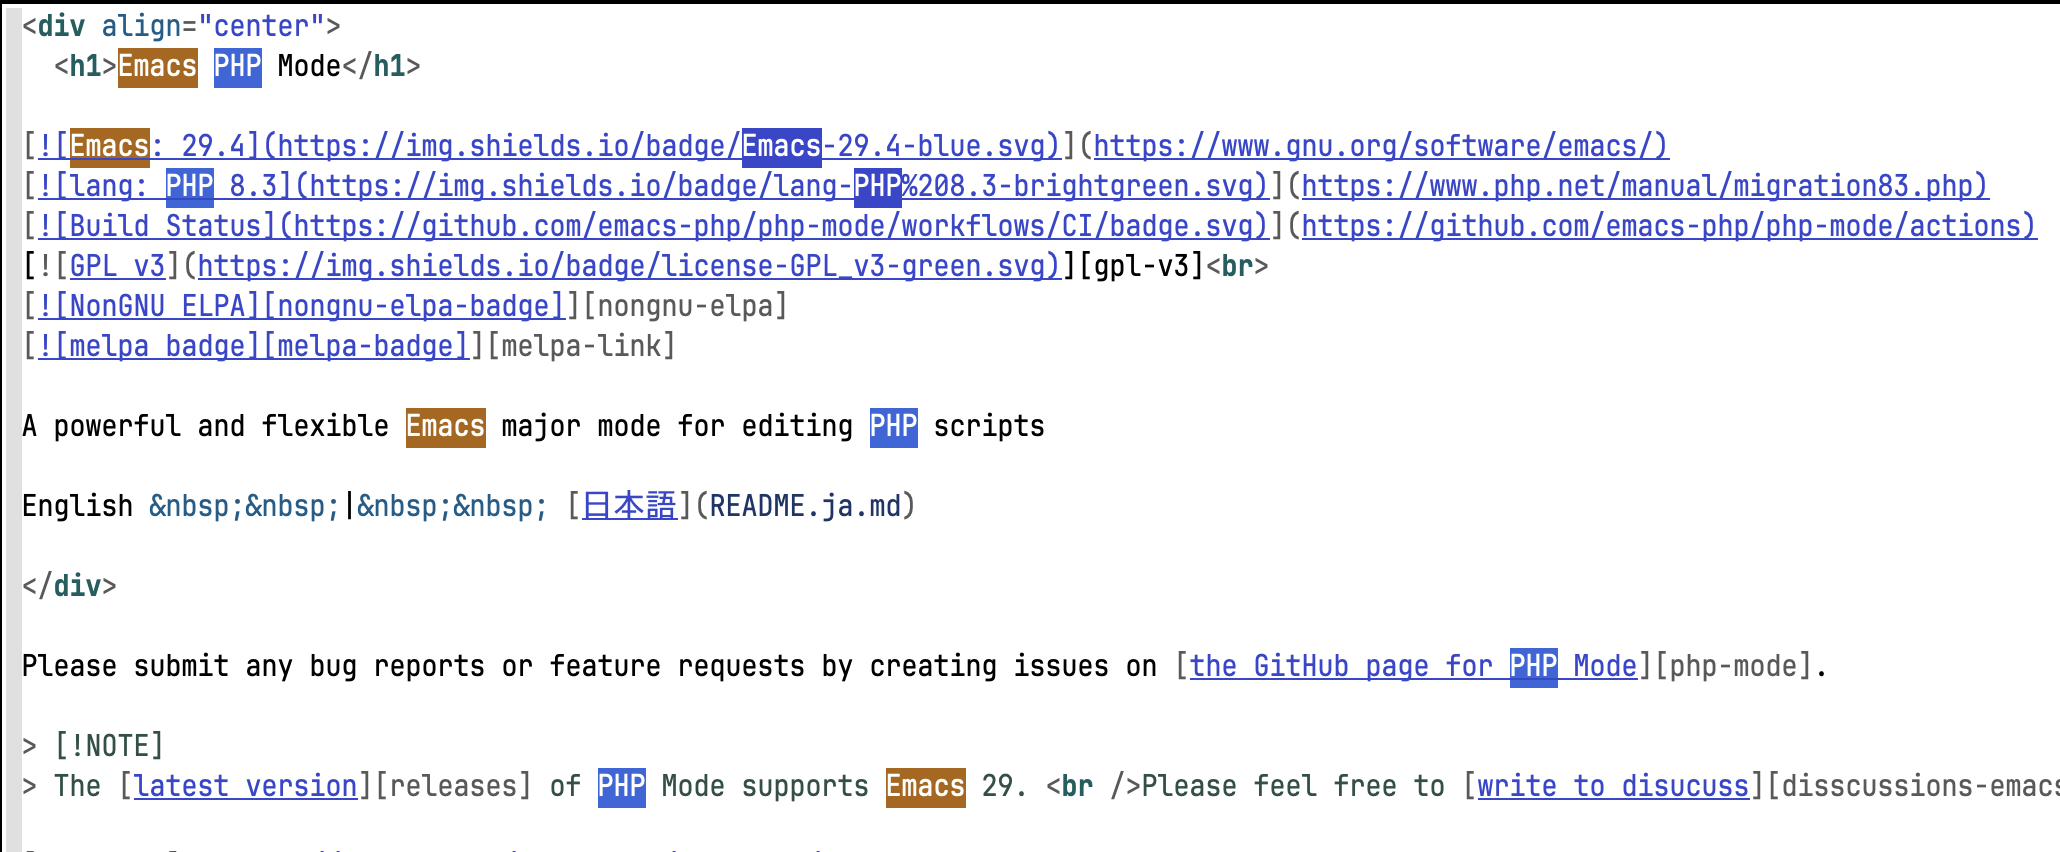Click the highlighted PHP word in the h1 heading

[238, 67]
